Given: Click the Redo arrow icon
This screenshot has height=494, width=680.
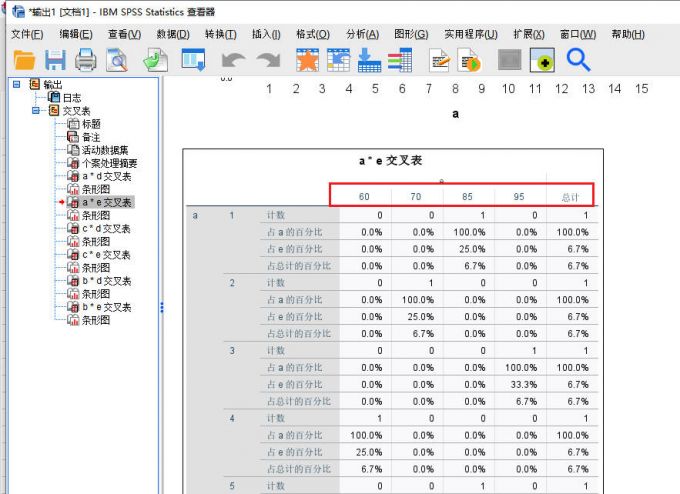Looking at the screenshot, I should (268, 60).
